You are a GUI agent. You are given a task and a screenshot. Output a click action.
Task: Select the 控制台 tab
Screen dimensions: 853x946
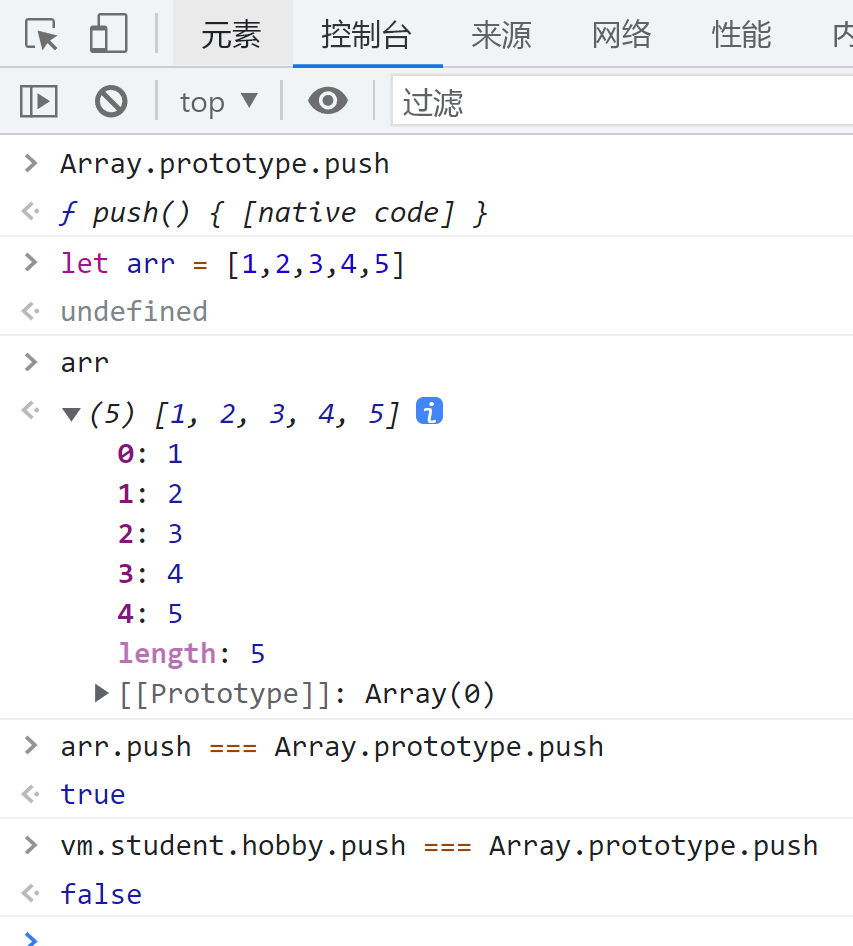[x=366, y=35]
